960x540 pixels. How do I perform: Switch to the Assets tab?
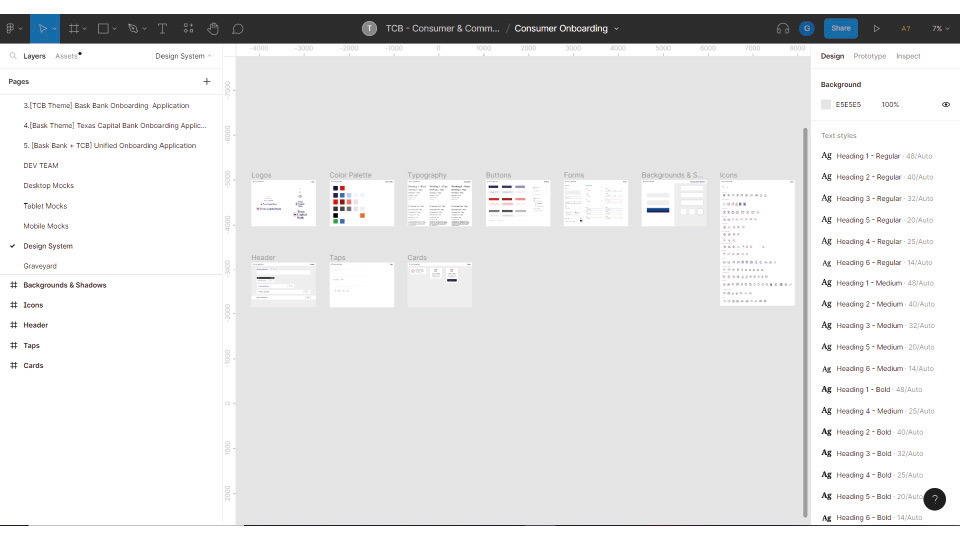pyautogui.click(x=67, y=56)
